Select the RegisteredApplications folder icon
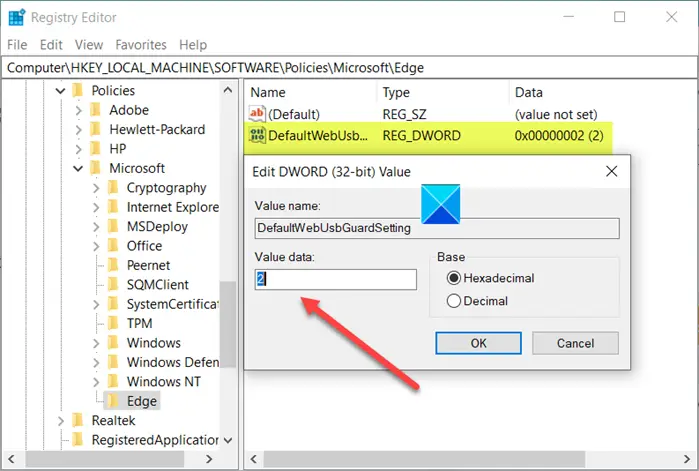699x471 pixels. pyautogui.click(x=78, y=440)
